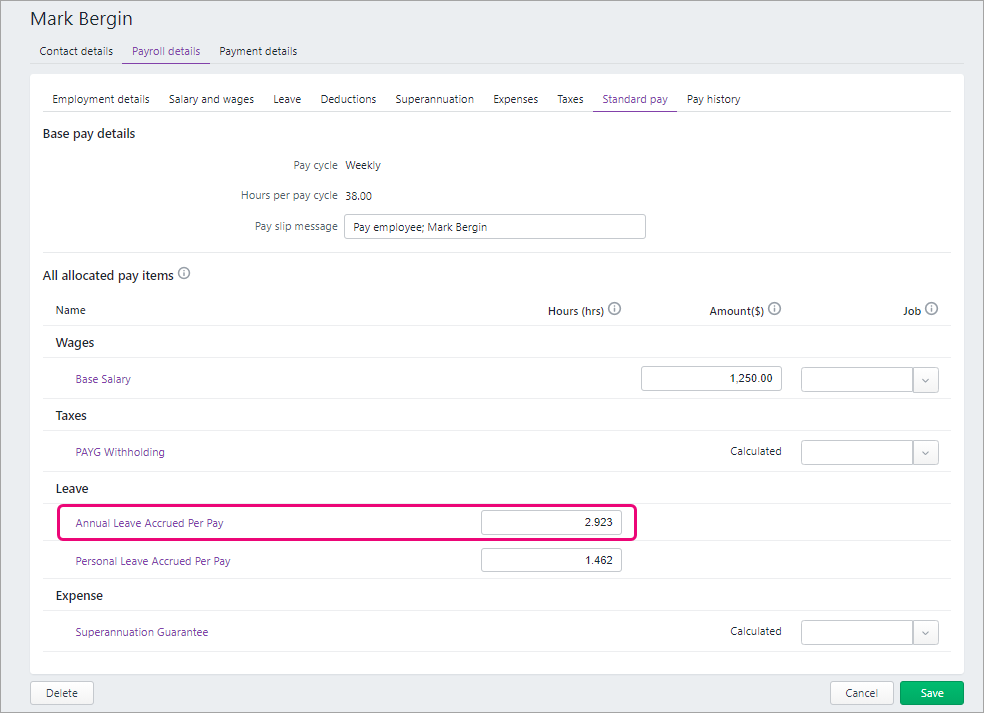Click the Hours (hrs) info icon

point(615,309)
